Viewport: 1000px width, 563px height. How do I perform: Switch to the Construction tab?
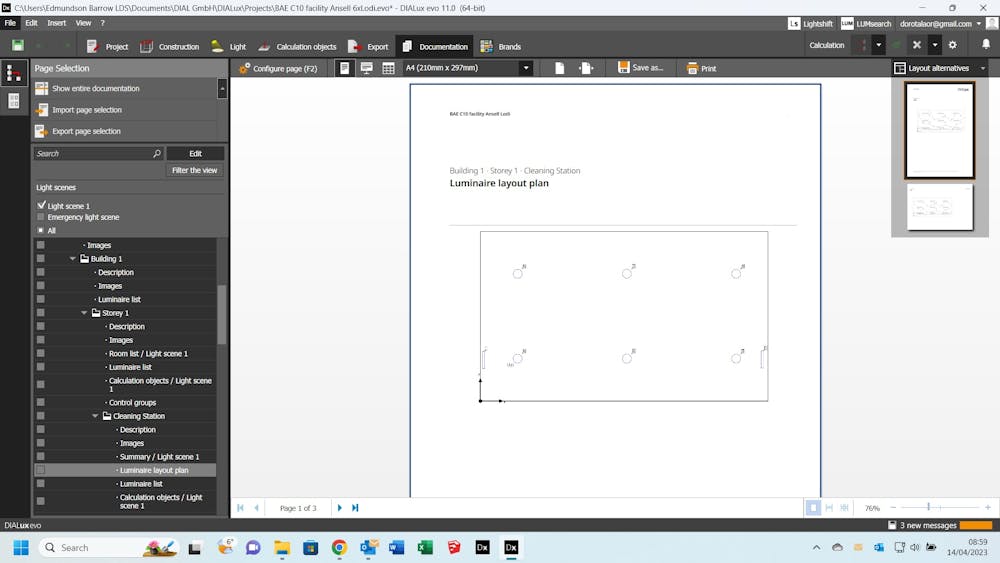pos(169,46)
